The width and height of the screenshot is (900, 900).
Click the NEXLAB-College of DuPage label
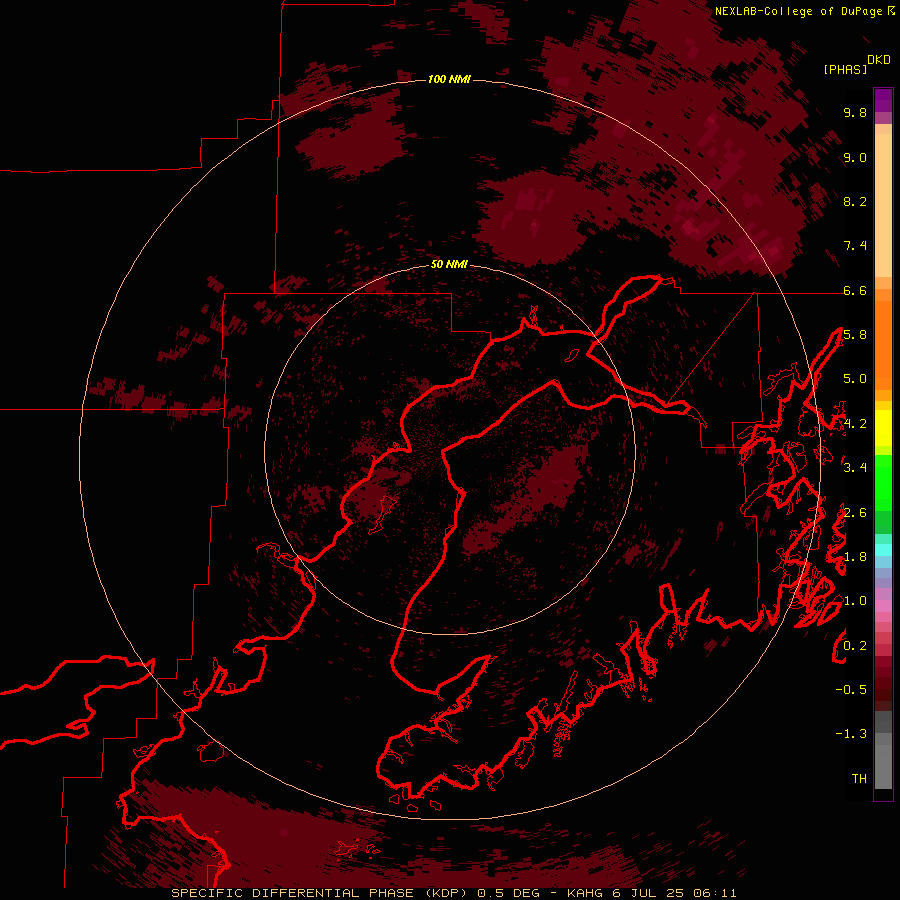click(799, 11)
